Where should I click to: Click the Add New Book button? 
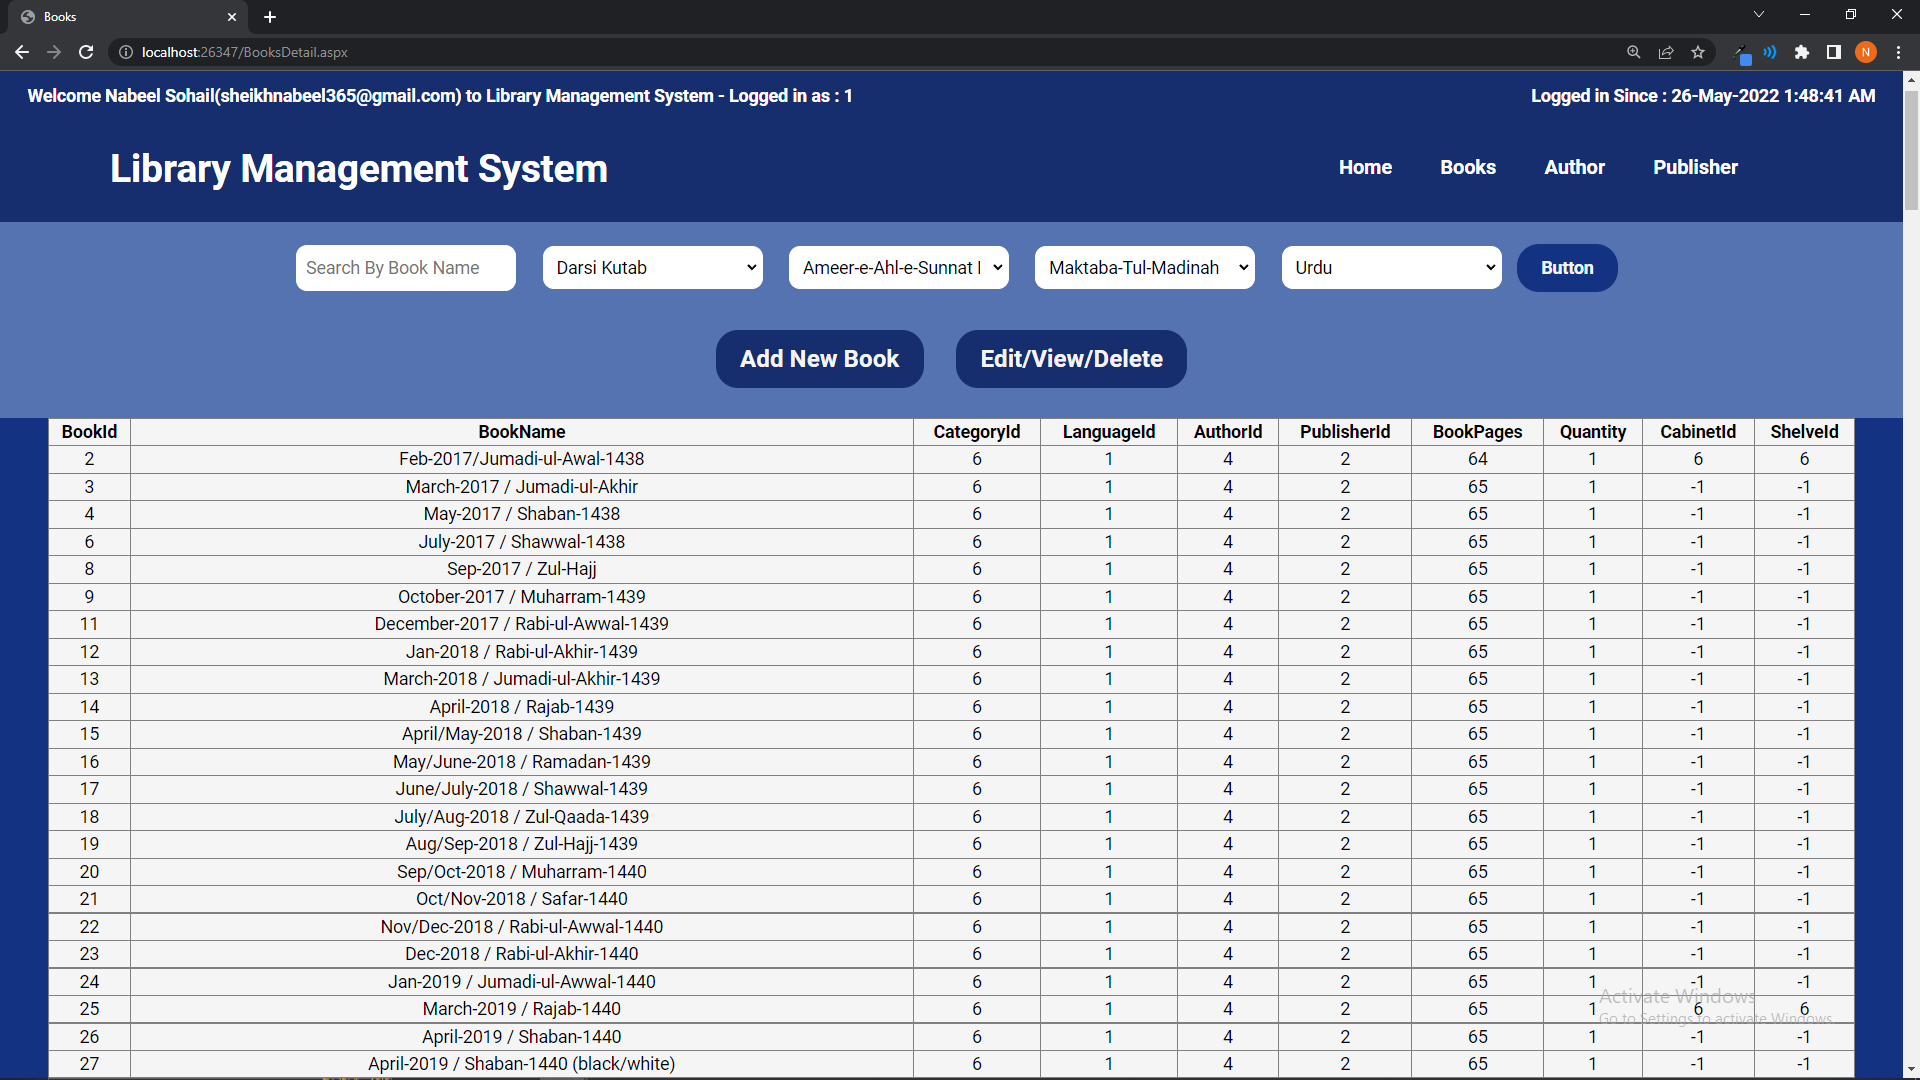pyautogui.click(x=819, y=359)
